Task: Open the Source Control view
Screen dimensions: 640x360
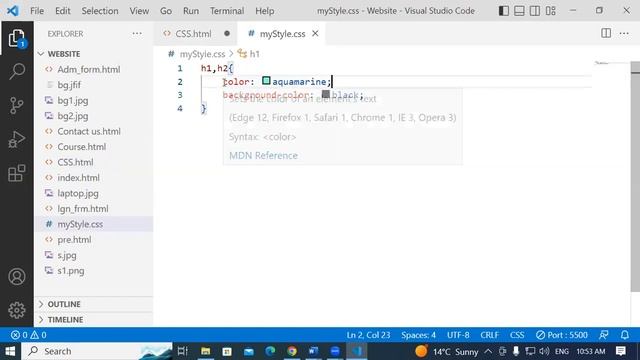Action: coord(17,105)
